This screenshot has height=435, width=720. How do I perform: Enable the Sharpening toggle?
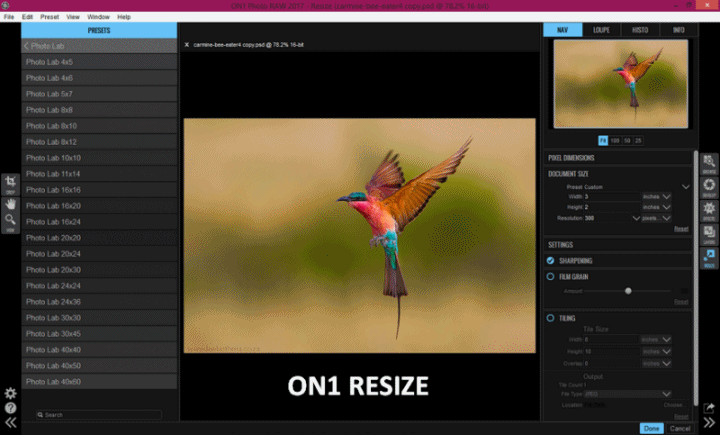click(550, 260)
